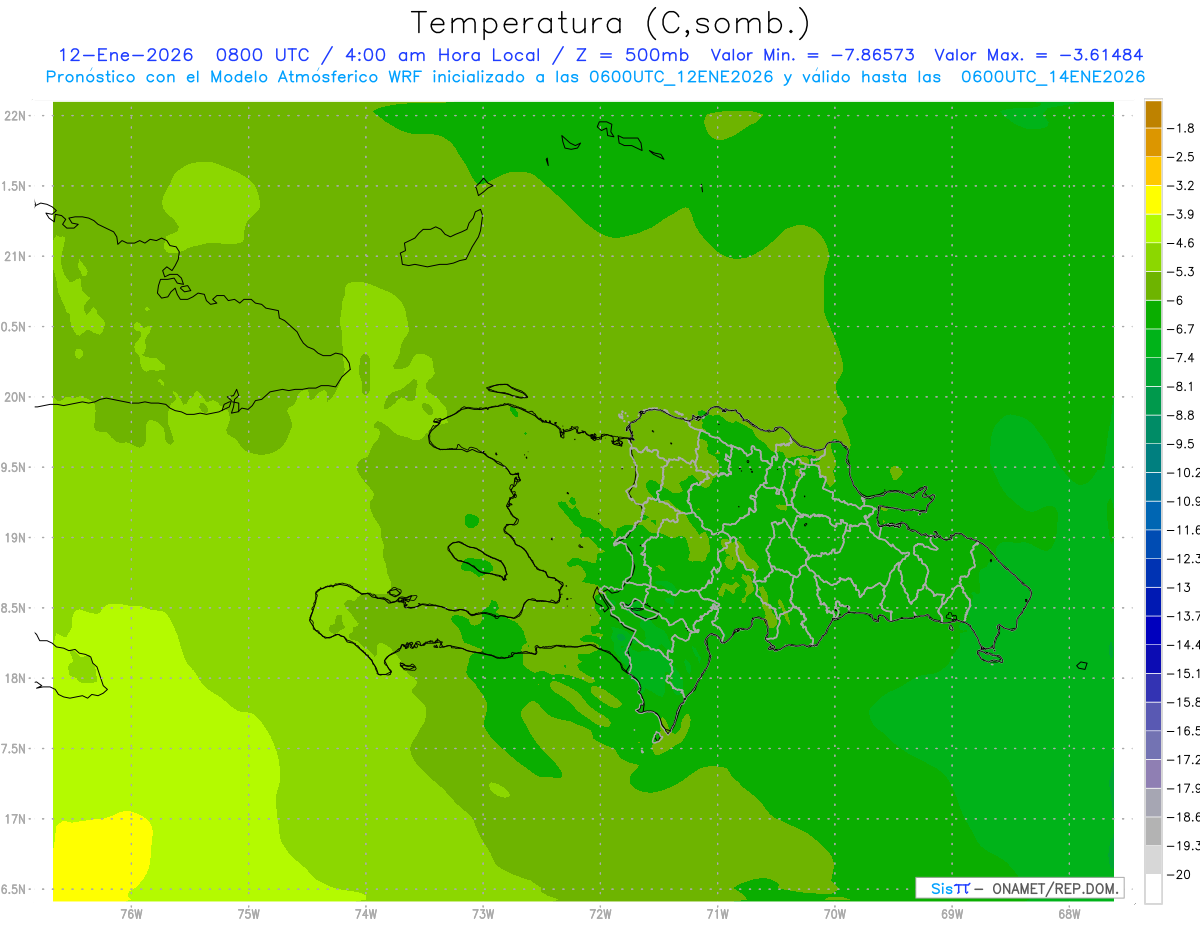Viewport: 1200px width, 927px height.
Task: Click the '75W' longitude axis label
Action: coord(248,914)
